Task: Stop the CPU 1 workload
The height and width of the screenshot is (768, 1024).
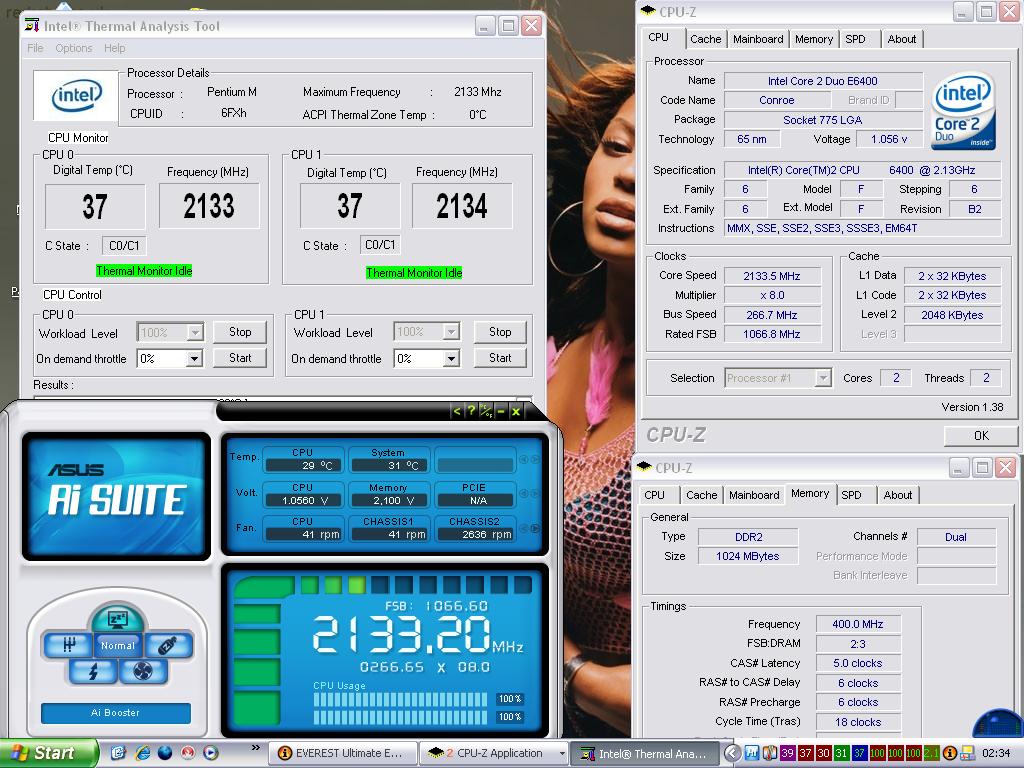Action: 500,332
